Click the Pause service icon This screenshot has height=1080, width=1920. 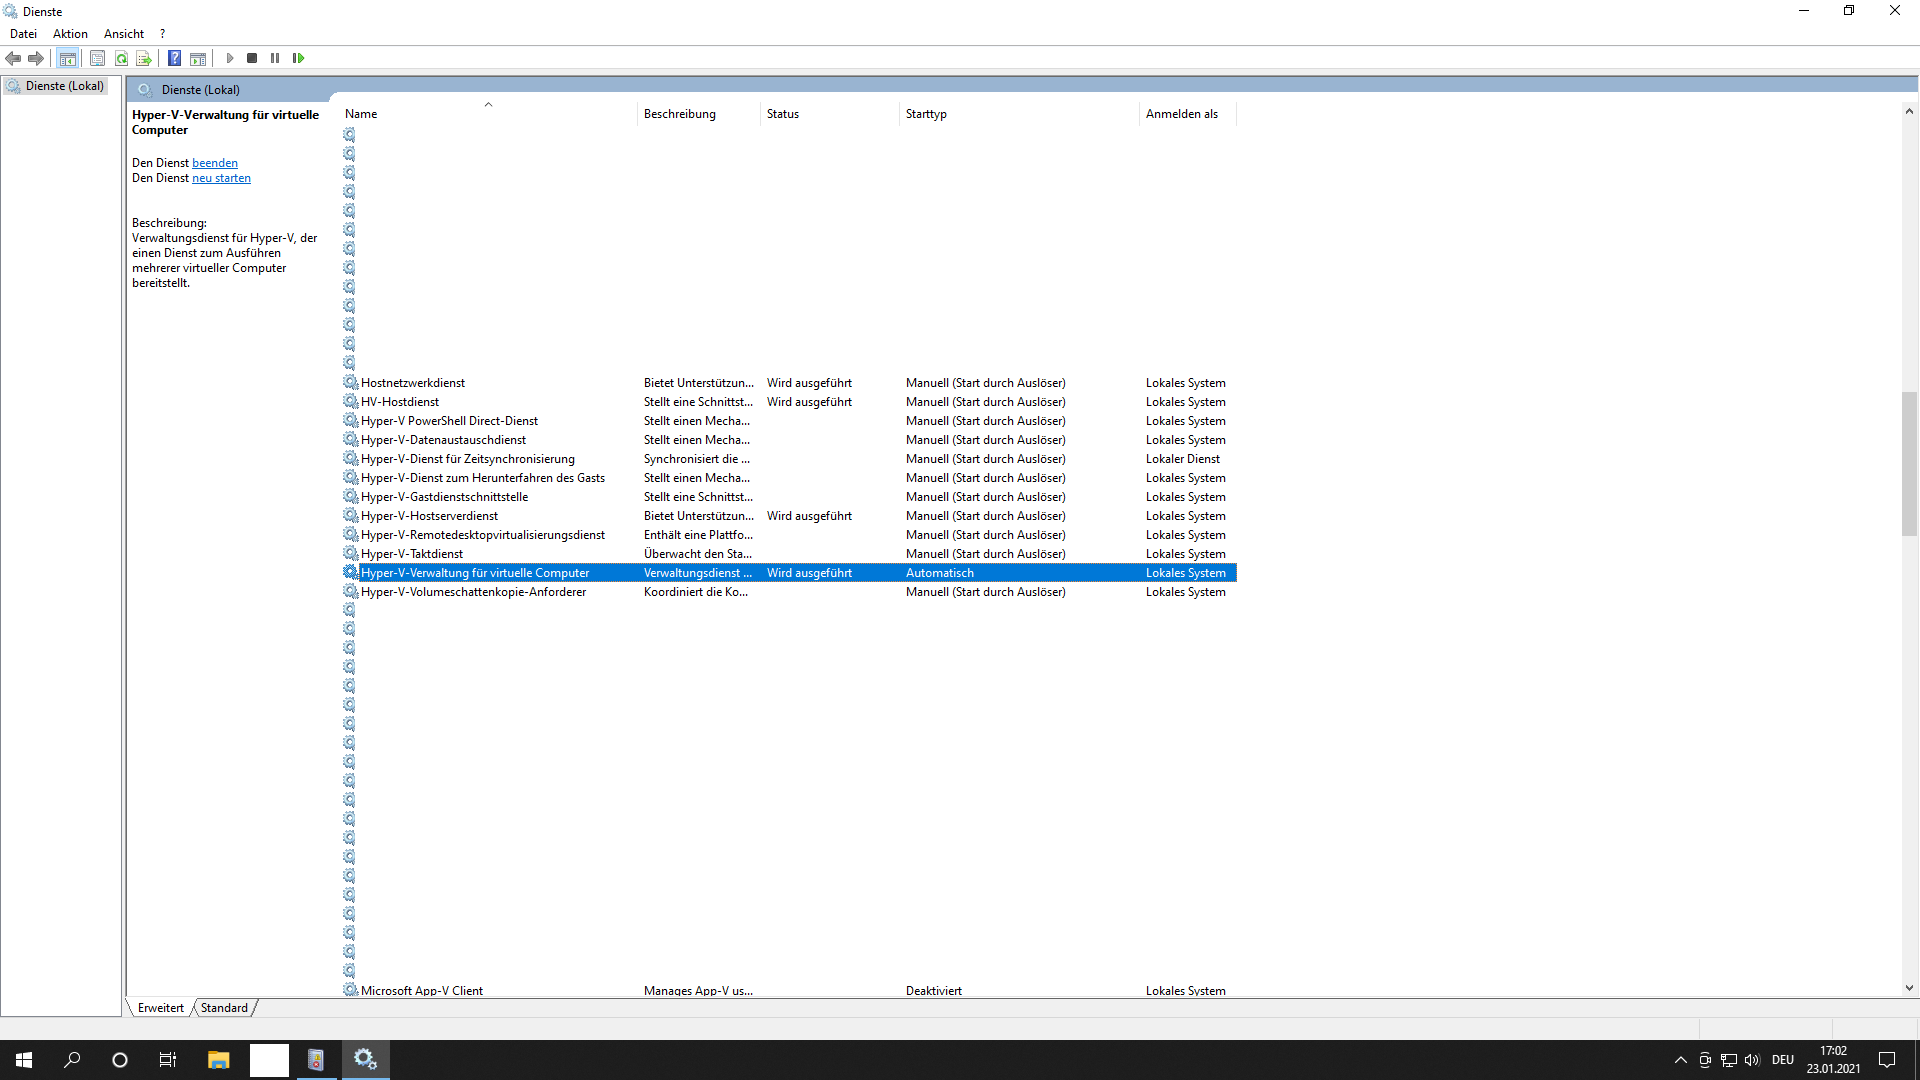pyautogui.click(x=275, y=58)
